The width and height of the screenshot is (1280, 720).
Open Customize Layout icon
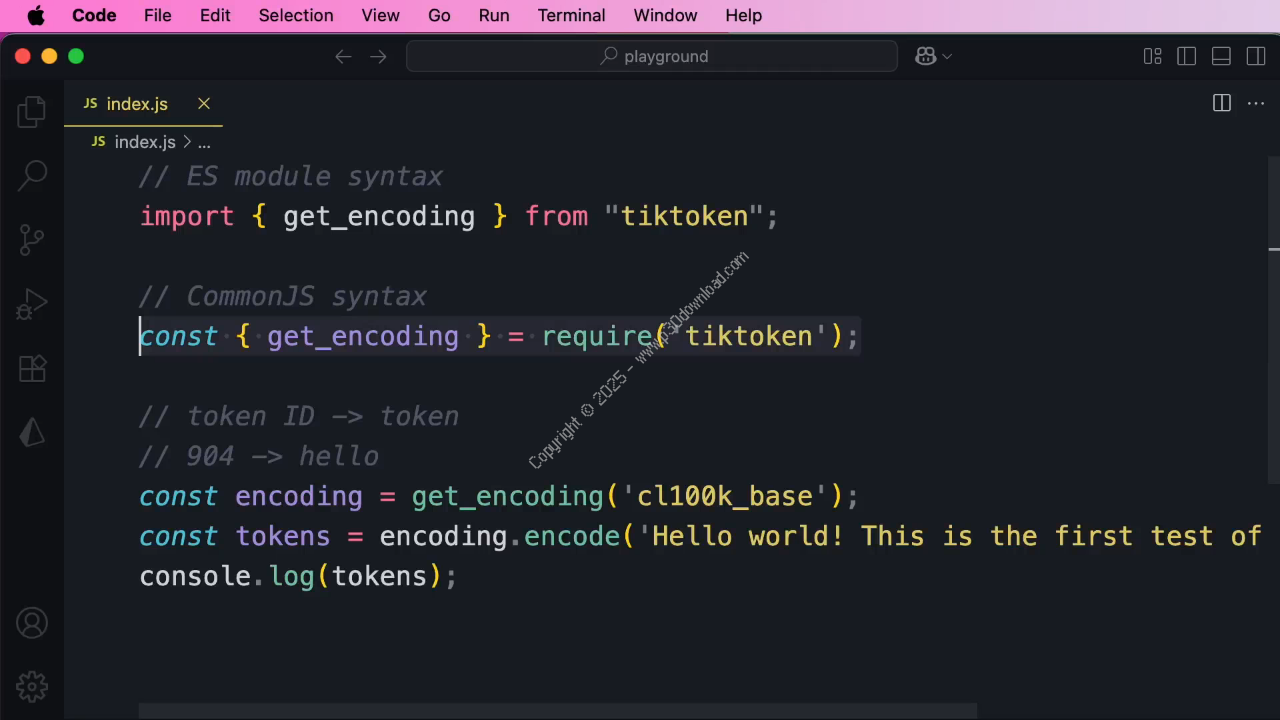[1152, 57]
